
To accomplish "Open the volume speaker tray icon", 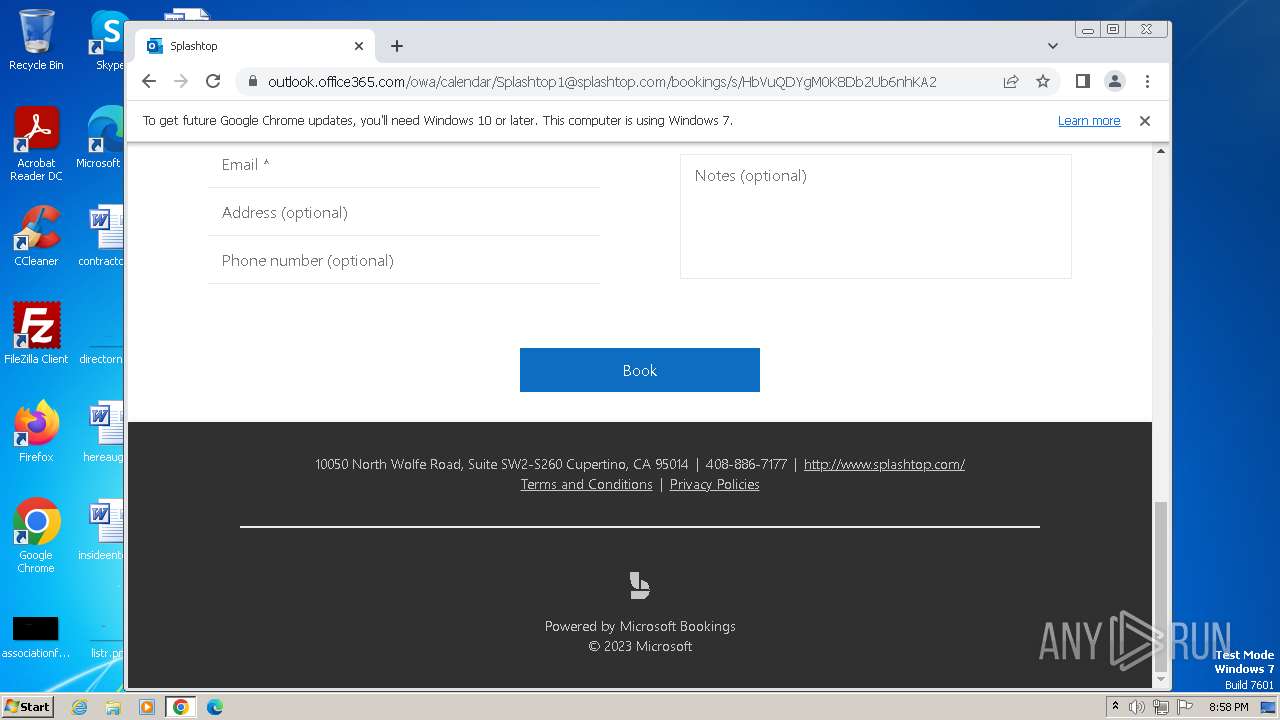I will pyautogui.click(x=1137, y=707).
